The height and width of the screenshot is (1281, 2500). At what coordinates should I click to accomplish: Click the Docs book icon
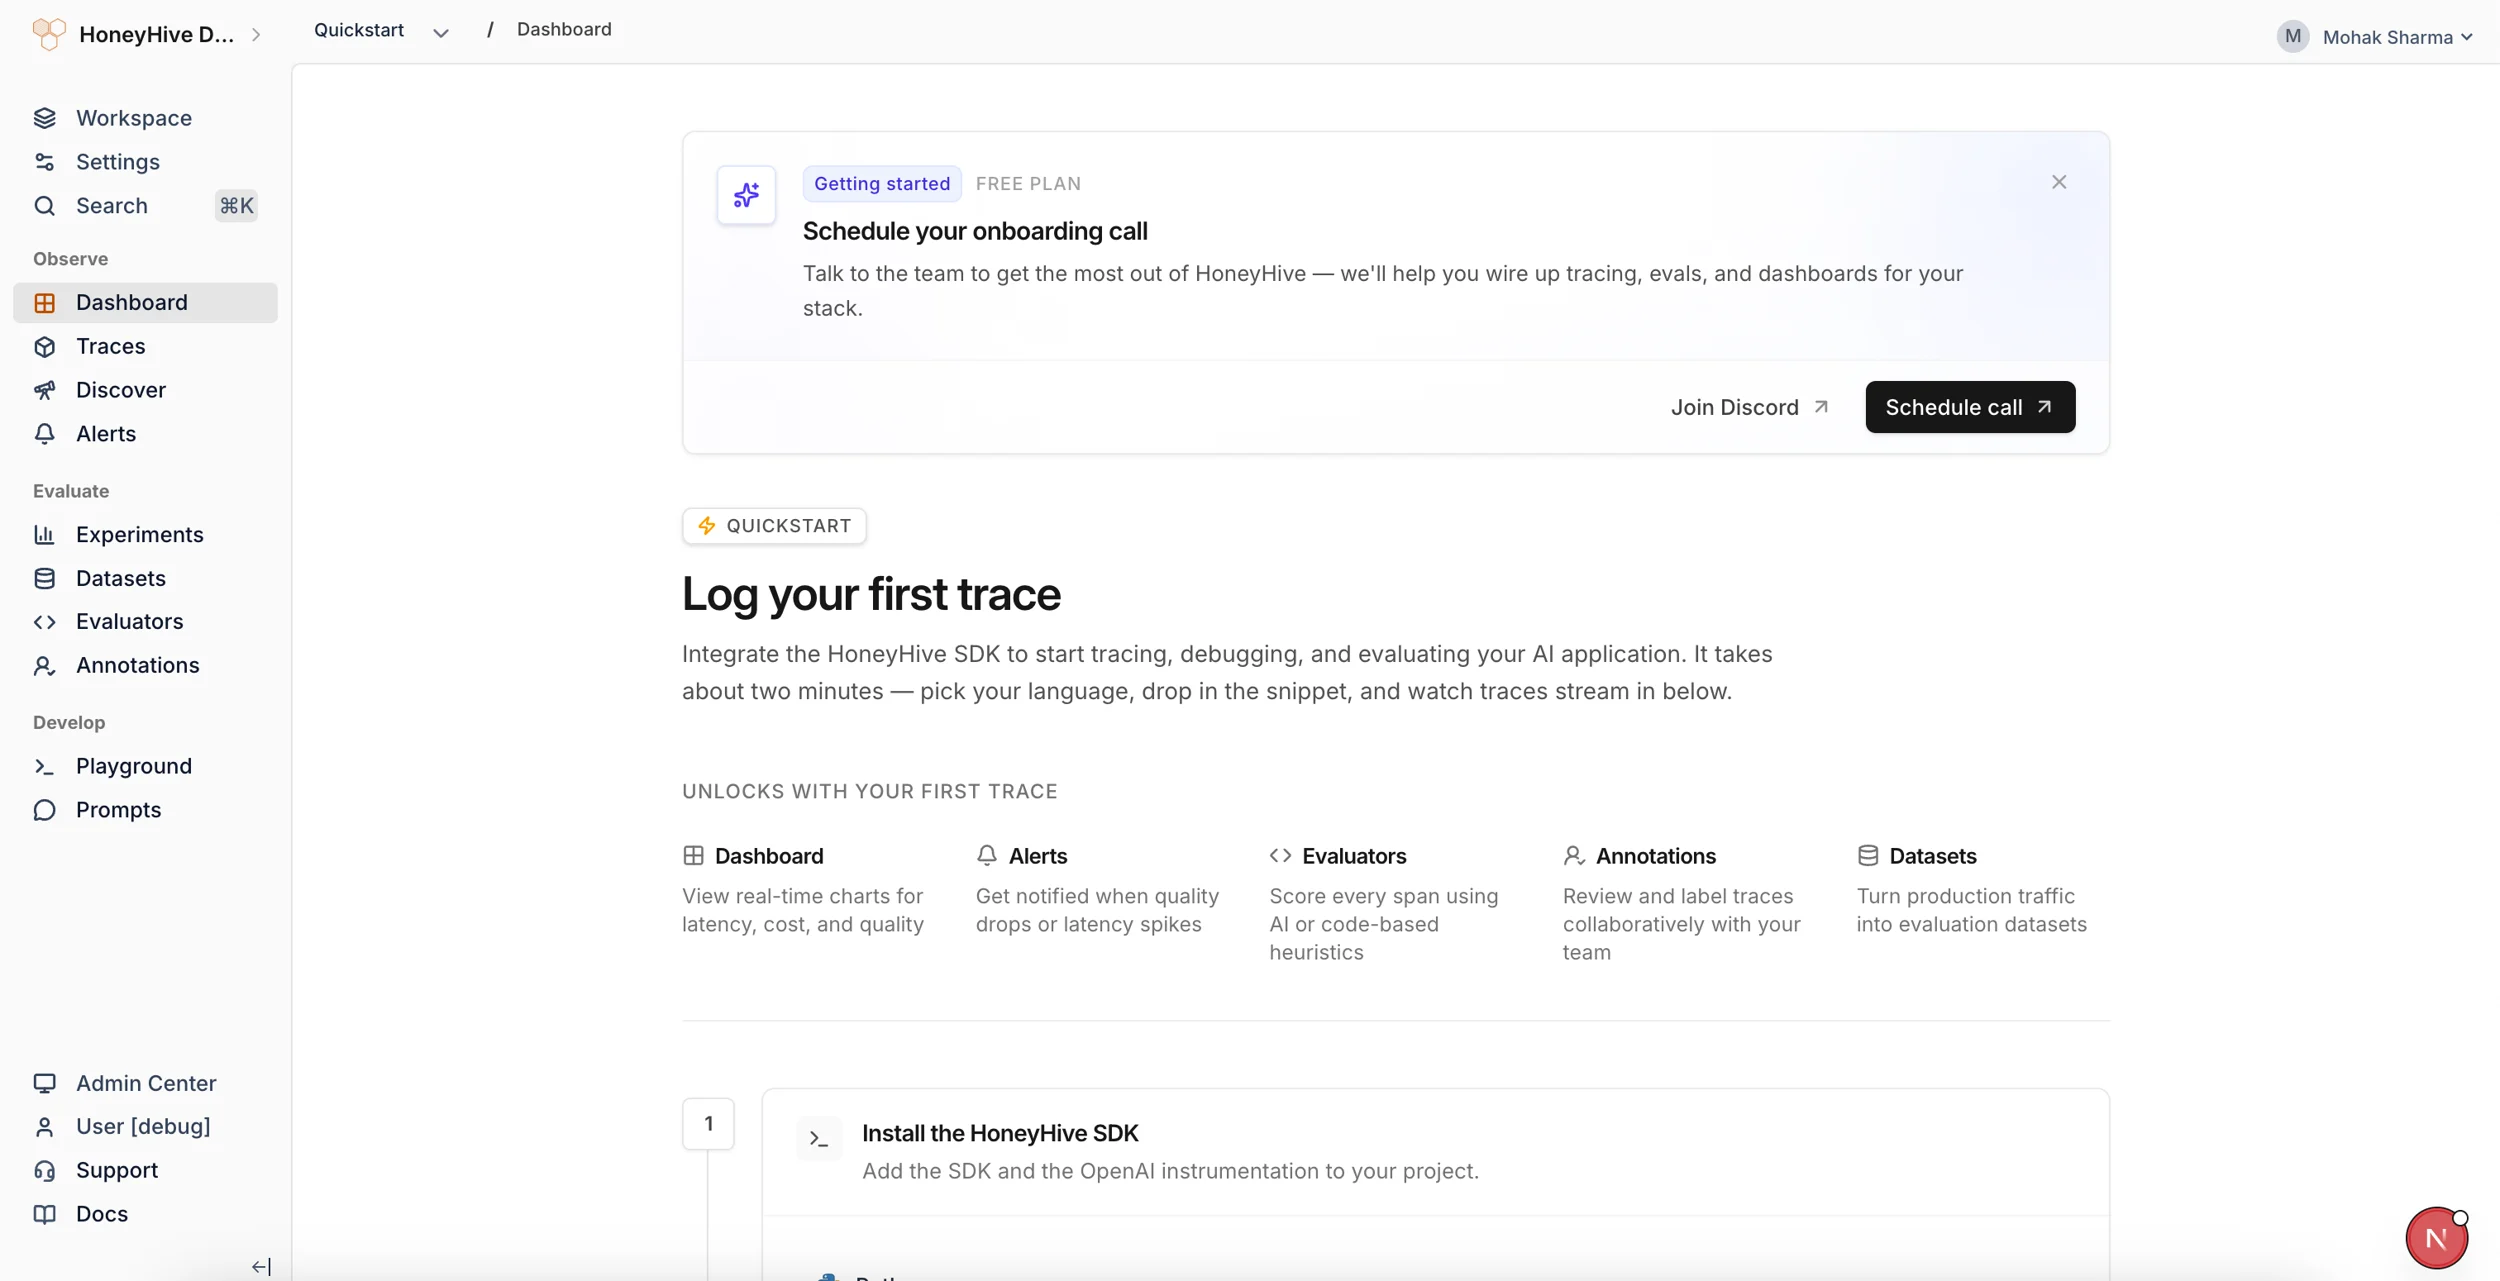(x=45, y=1214)
